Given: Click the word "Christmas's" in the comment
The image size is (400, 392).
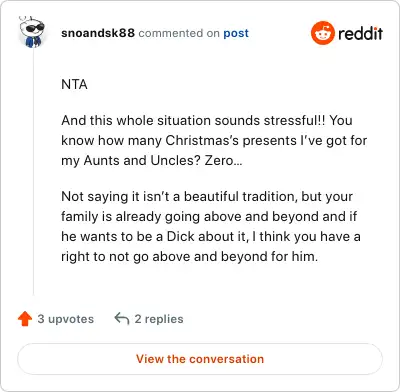Looking at the screenshot, I should tap(202, 141).
